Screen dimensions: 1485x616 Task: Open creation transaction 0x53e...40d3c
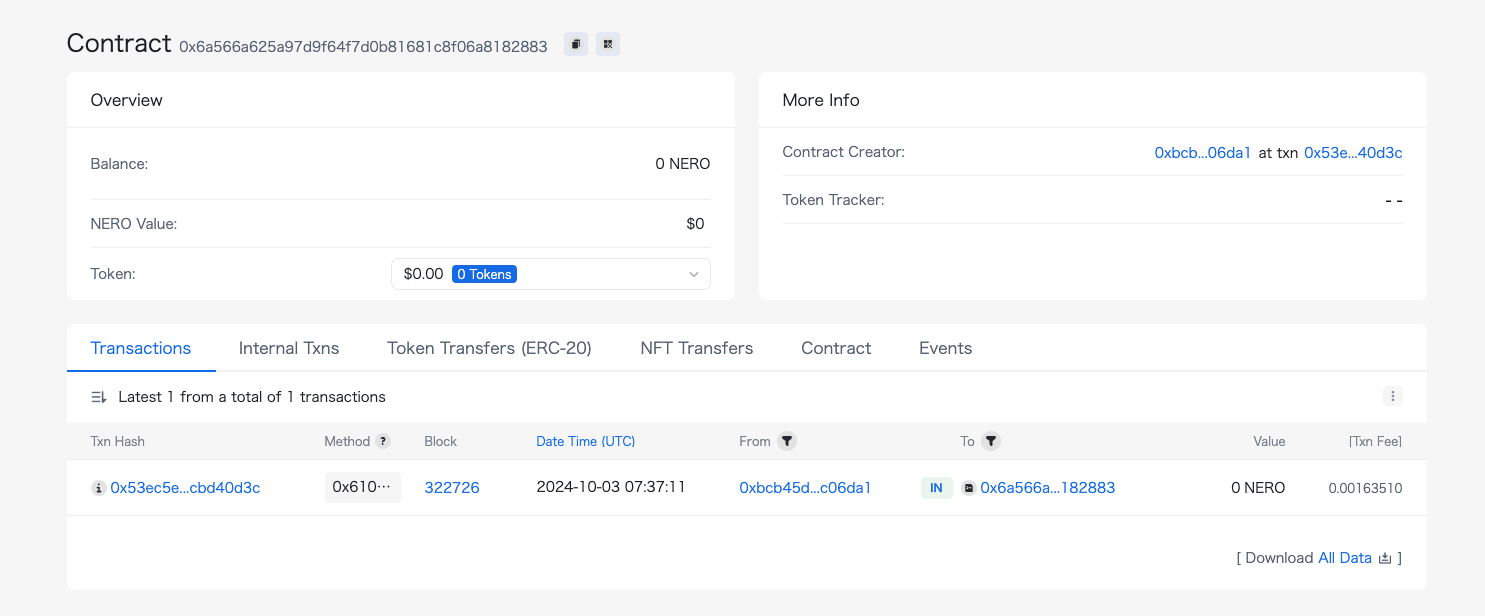(x=1353, y=152)
